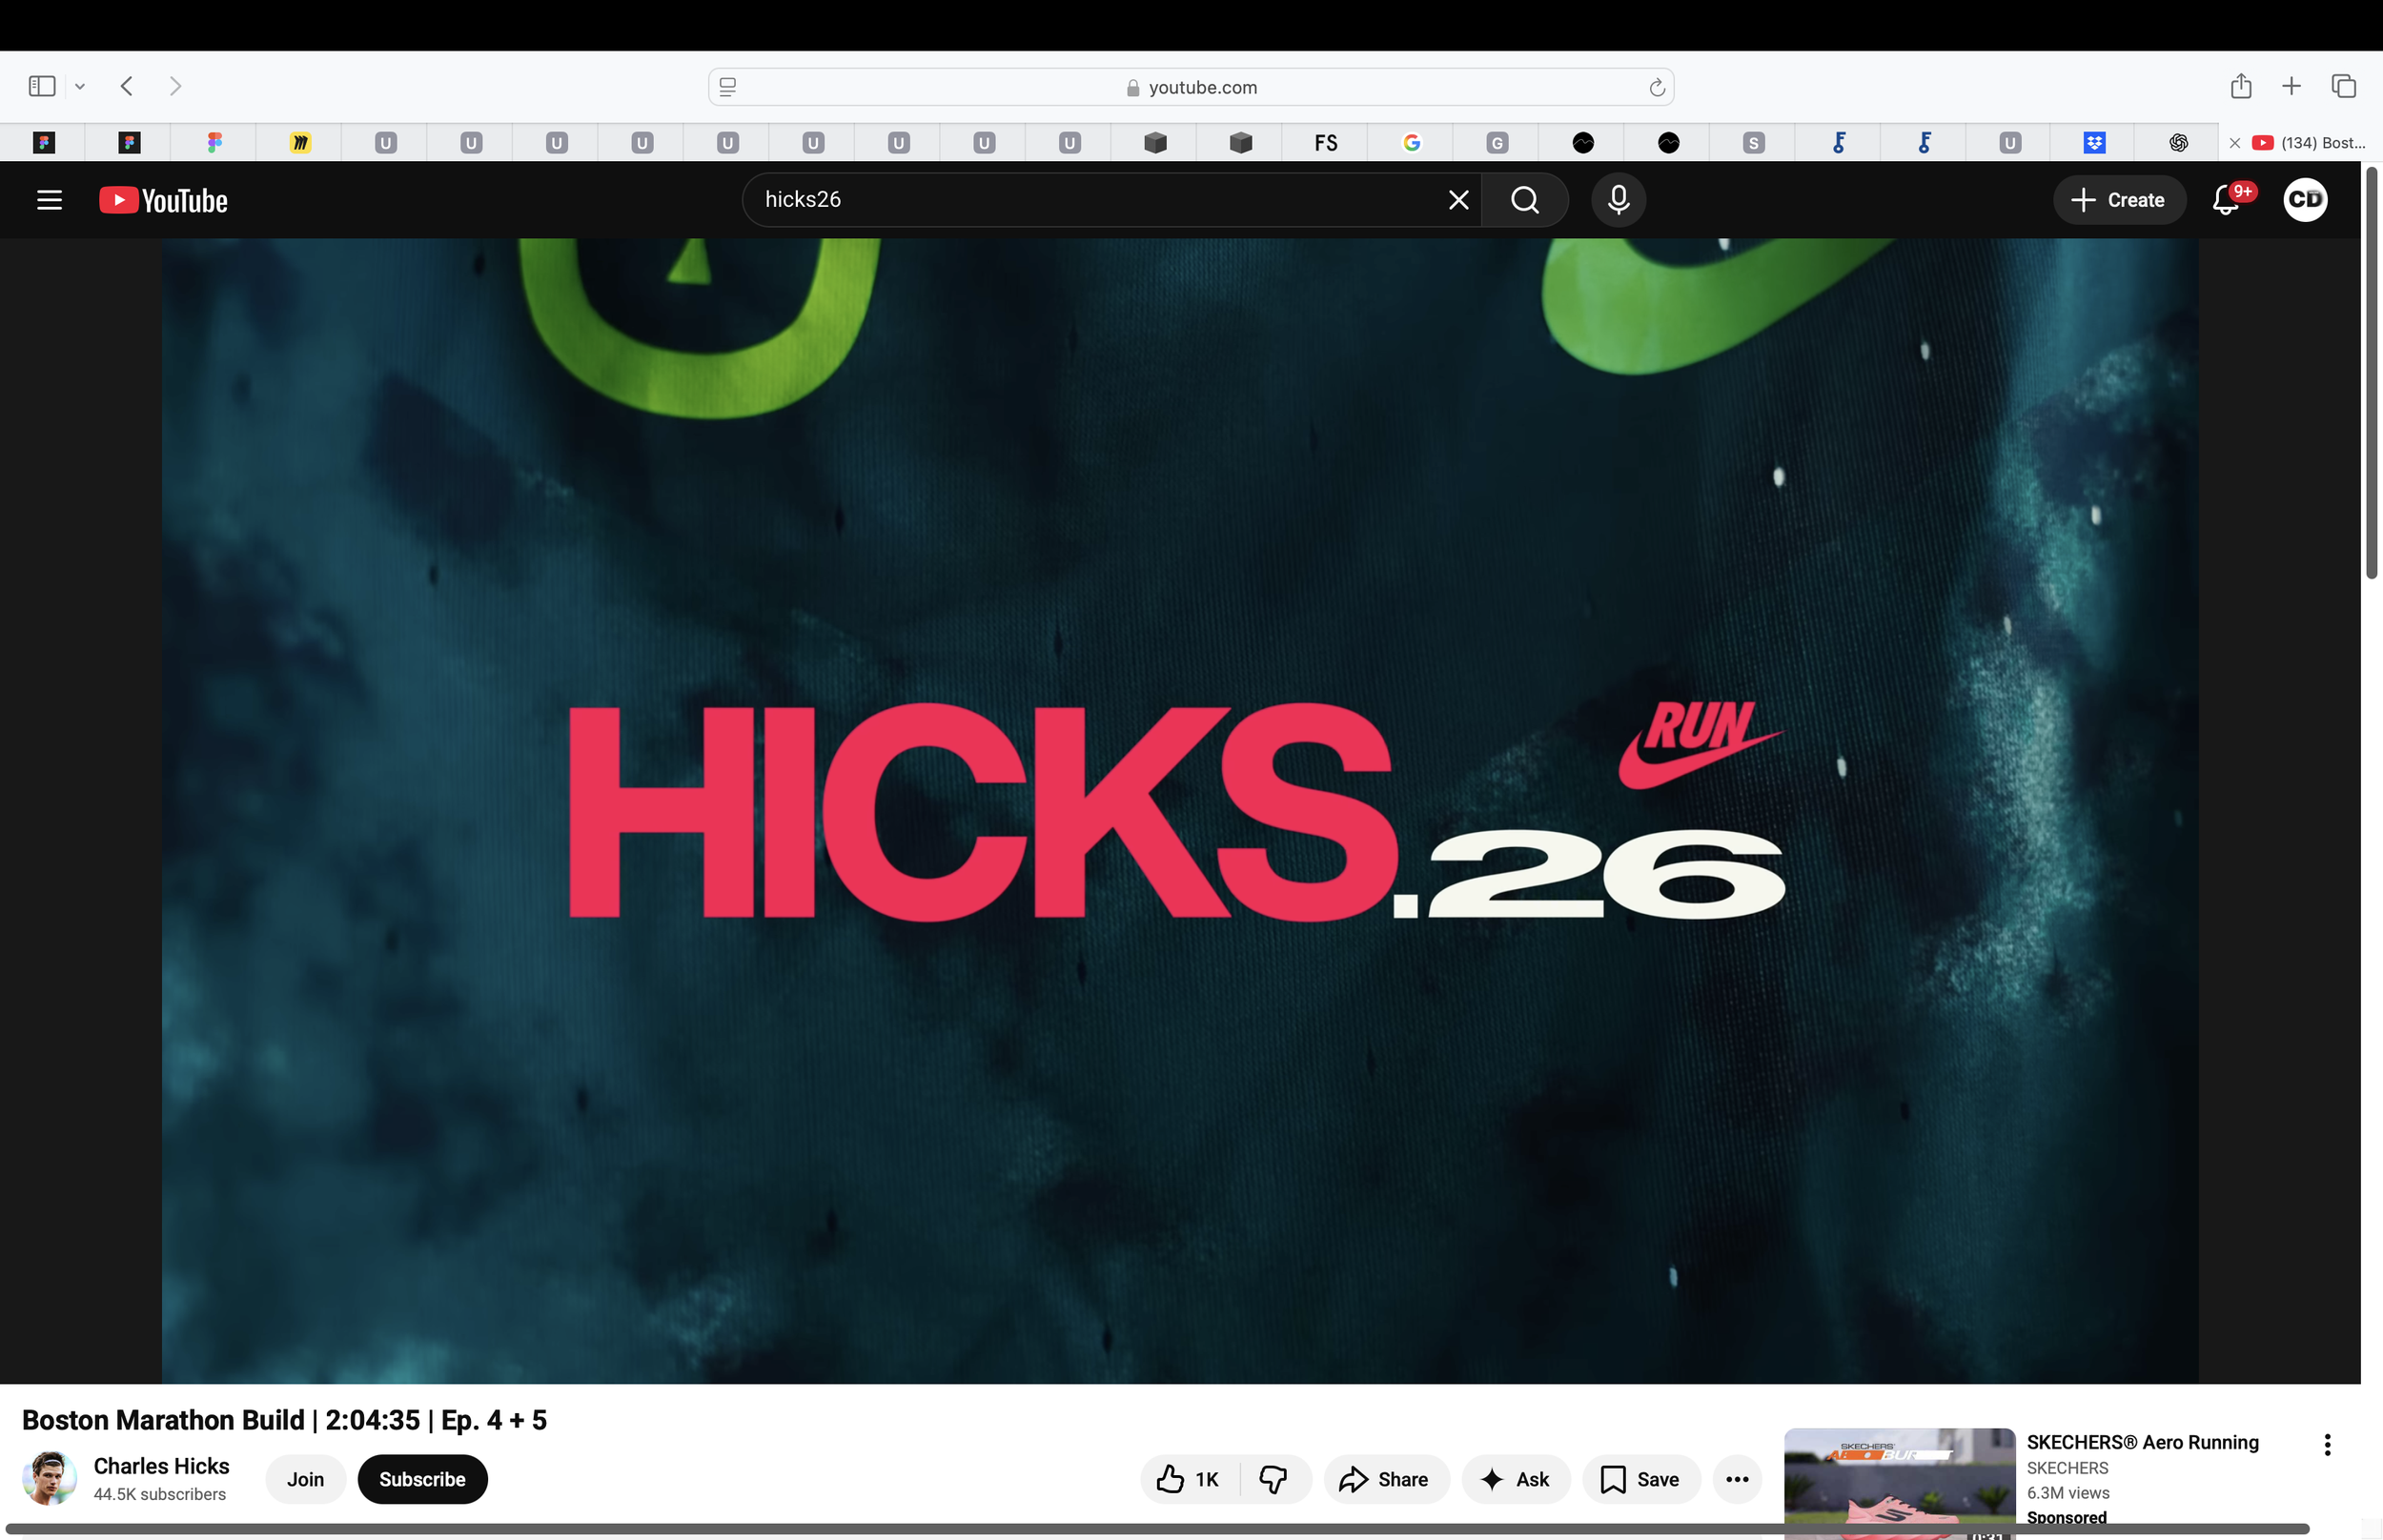2383x1540 pixels.
Task: Click the horizontal scrollbar at the bottom
Action: [1157, 1529]
